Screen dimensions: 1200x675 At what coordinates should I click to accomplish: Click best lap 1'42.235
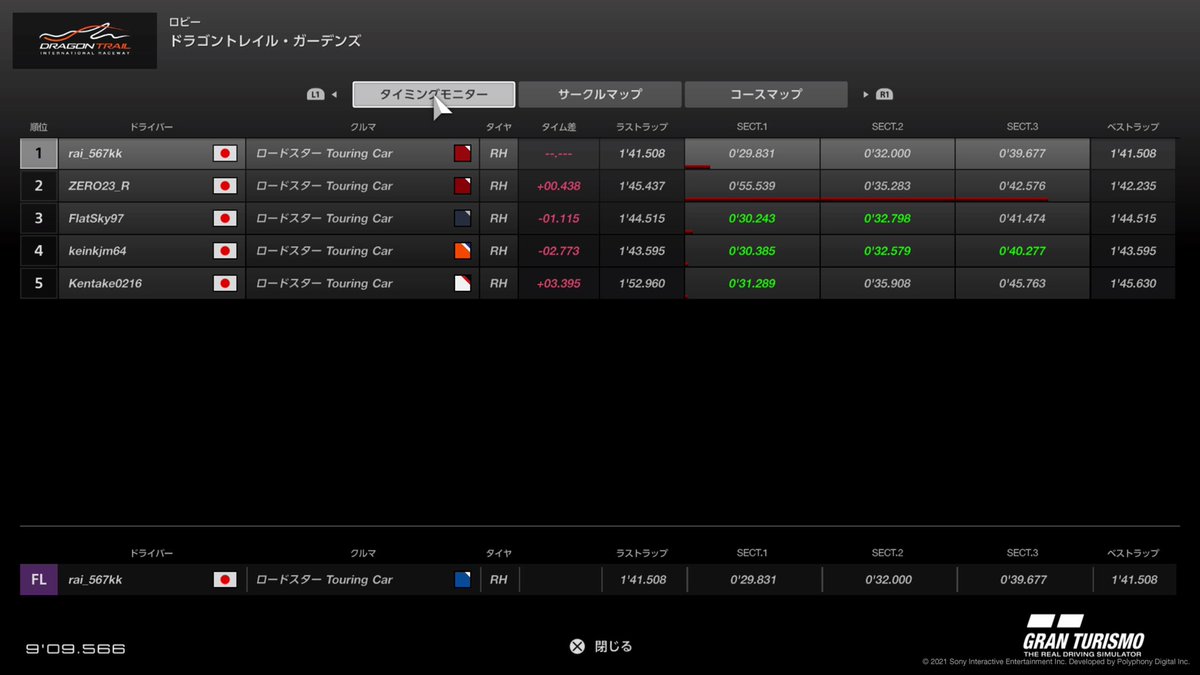(x=1132, y=186)
